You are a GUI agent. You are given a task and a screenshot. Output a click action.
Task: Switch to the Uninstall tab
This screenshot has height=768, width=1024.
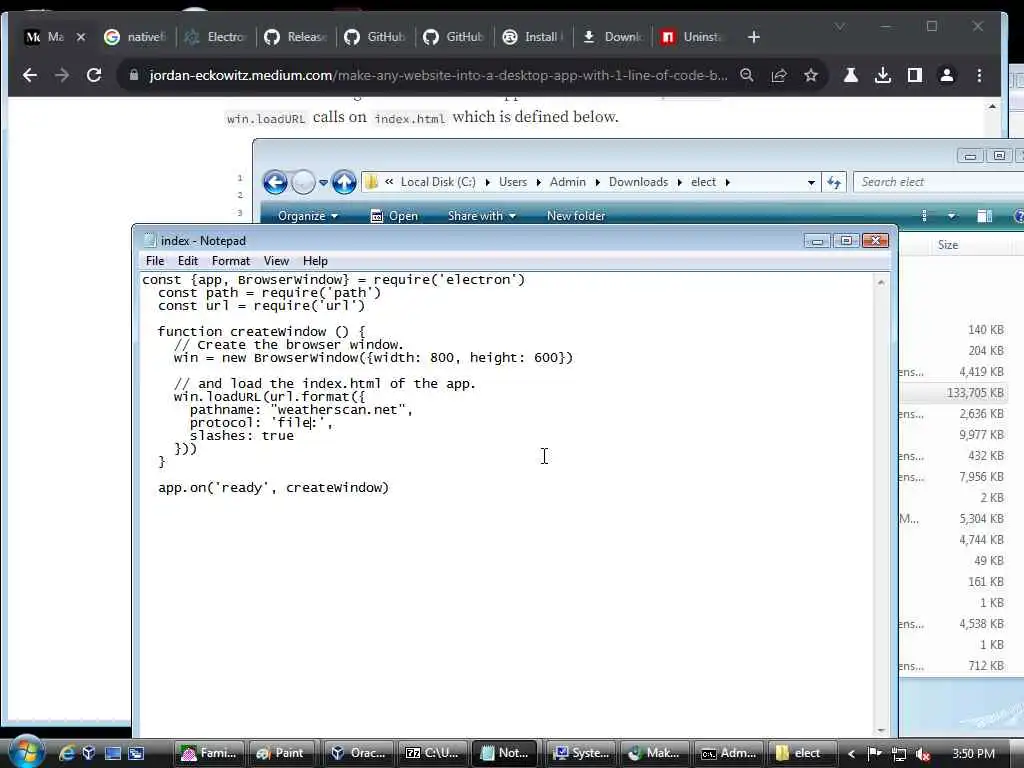coord(693,37)
